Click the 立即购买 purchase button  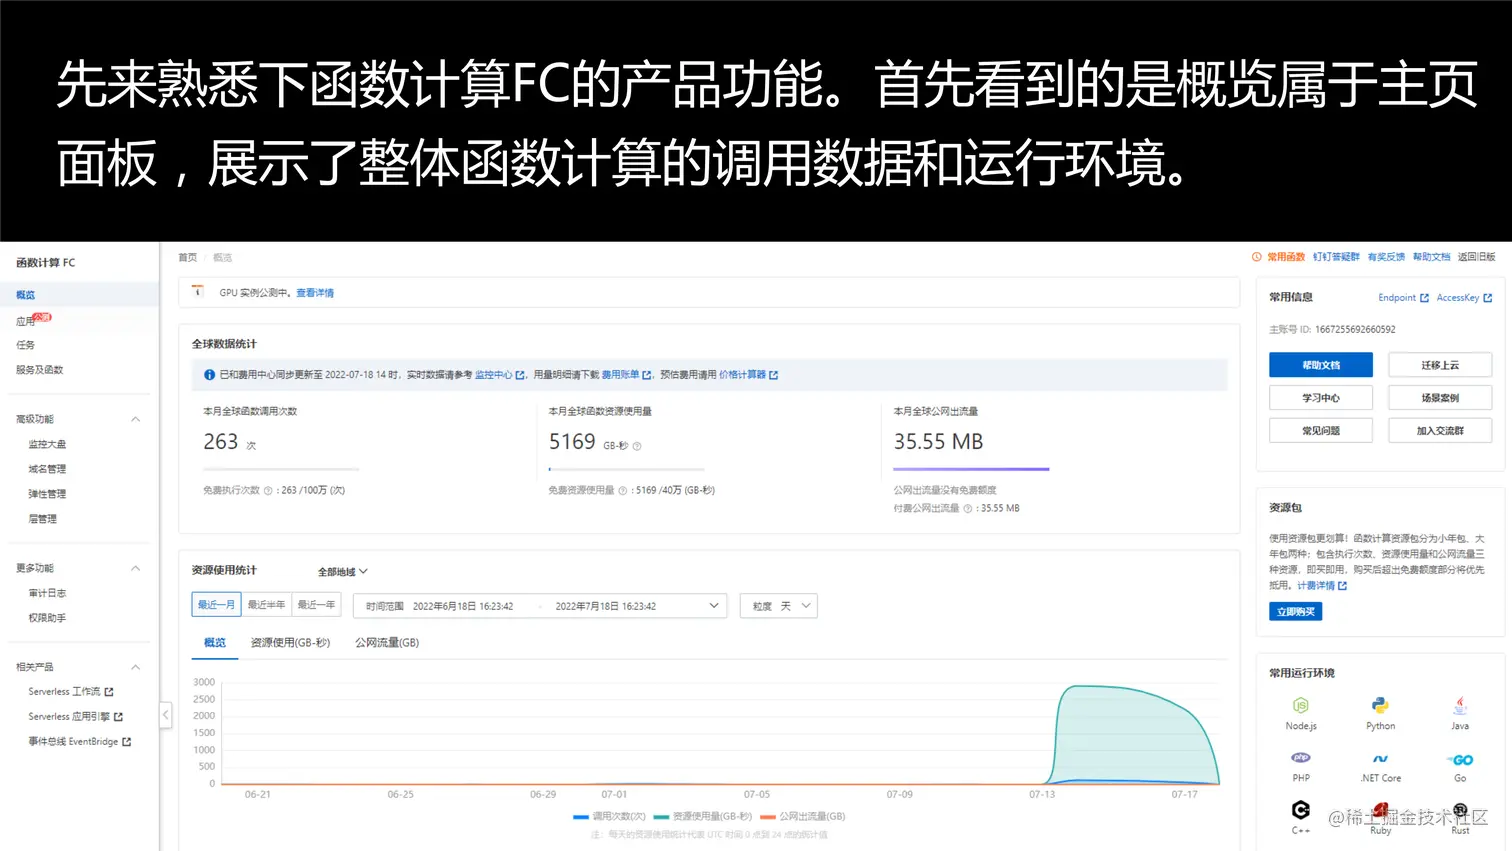(1295, 611)
